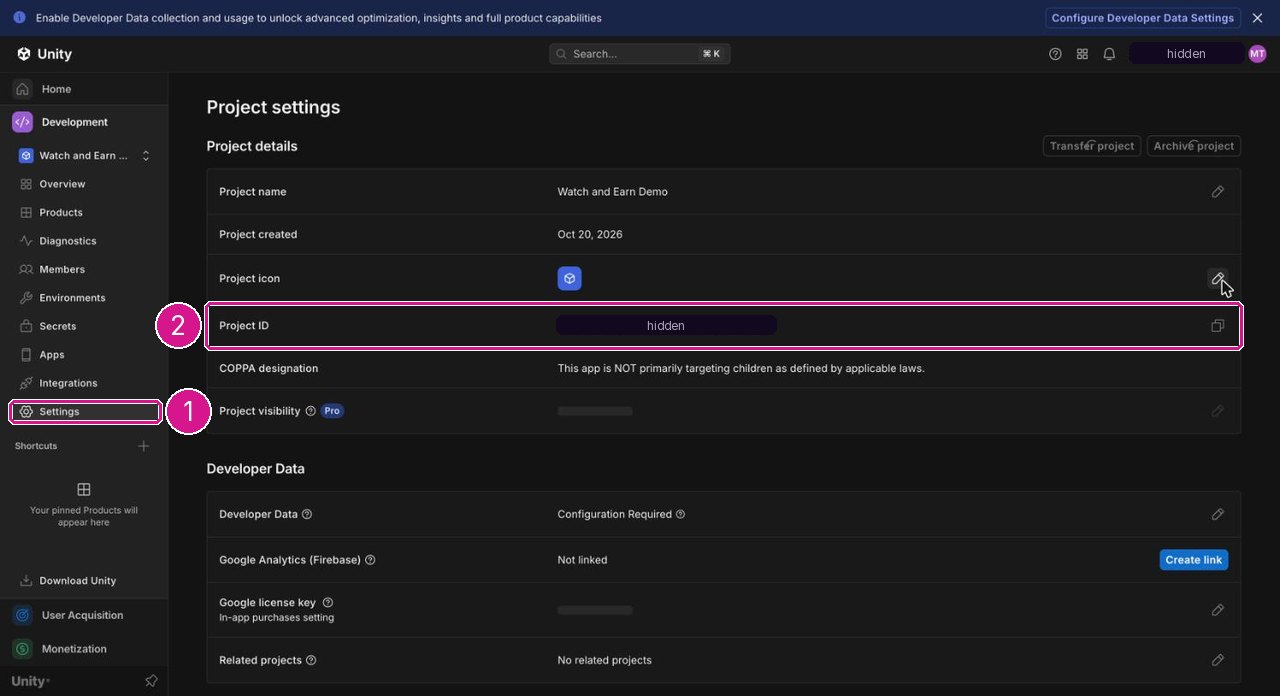The height and width of the screenshot is (696, 1280).
Task: Click Transfer project button
Action: coord(1092,146)
